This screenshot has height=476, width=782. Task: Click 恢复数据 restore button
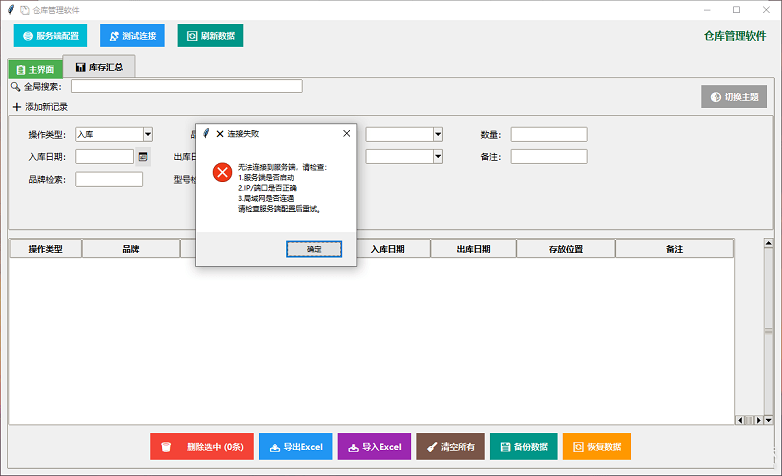pyautogui.click(x=596, y=447)
